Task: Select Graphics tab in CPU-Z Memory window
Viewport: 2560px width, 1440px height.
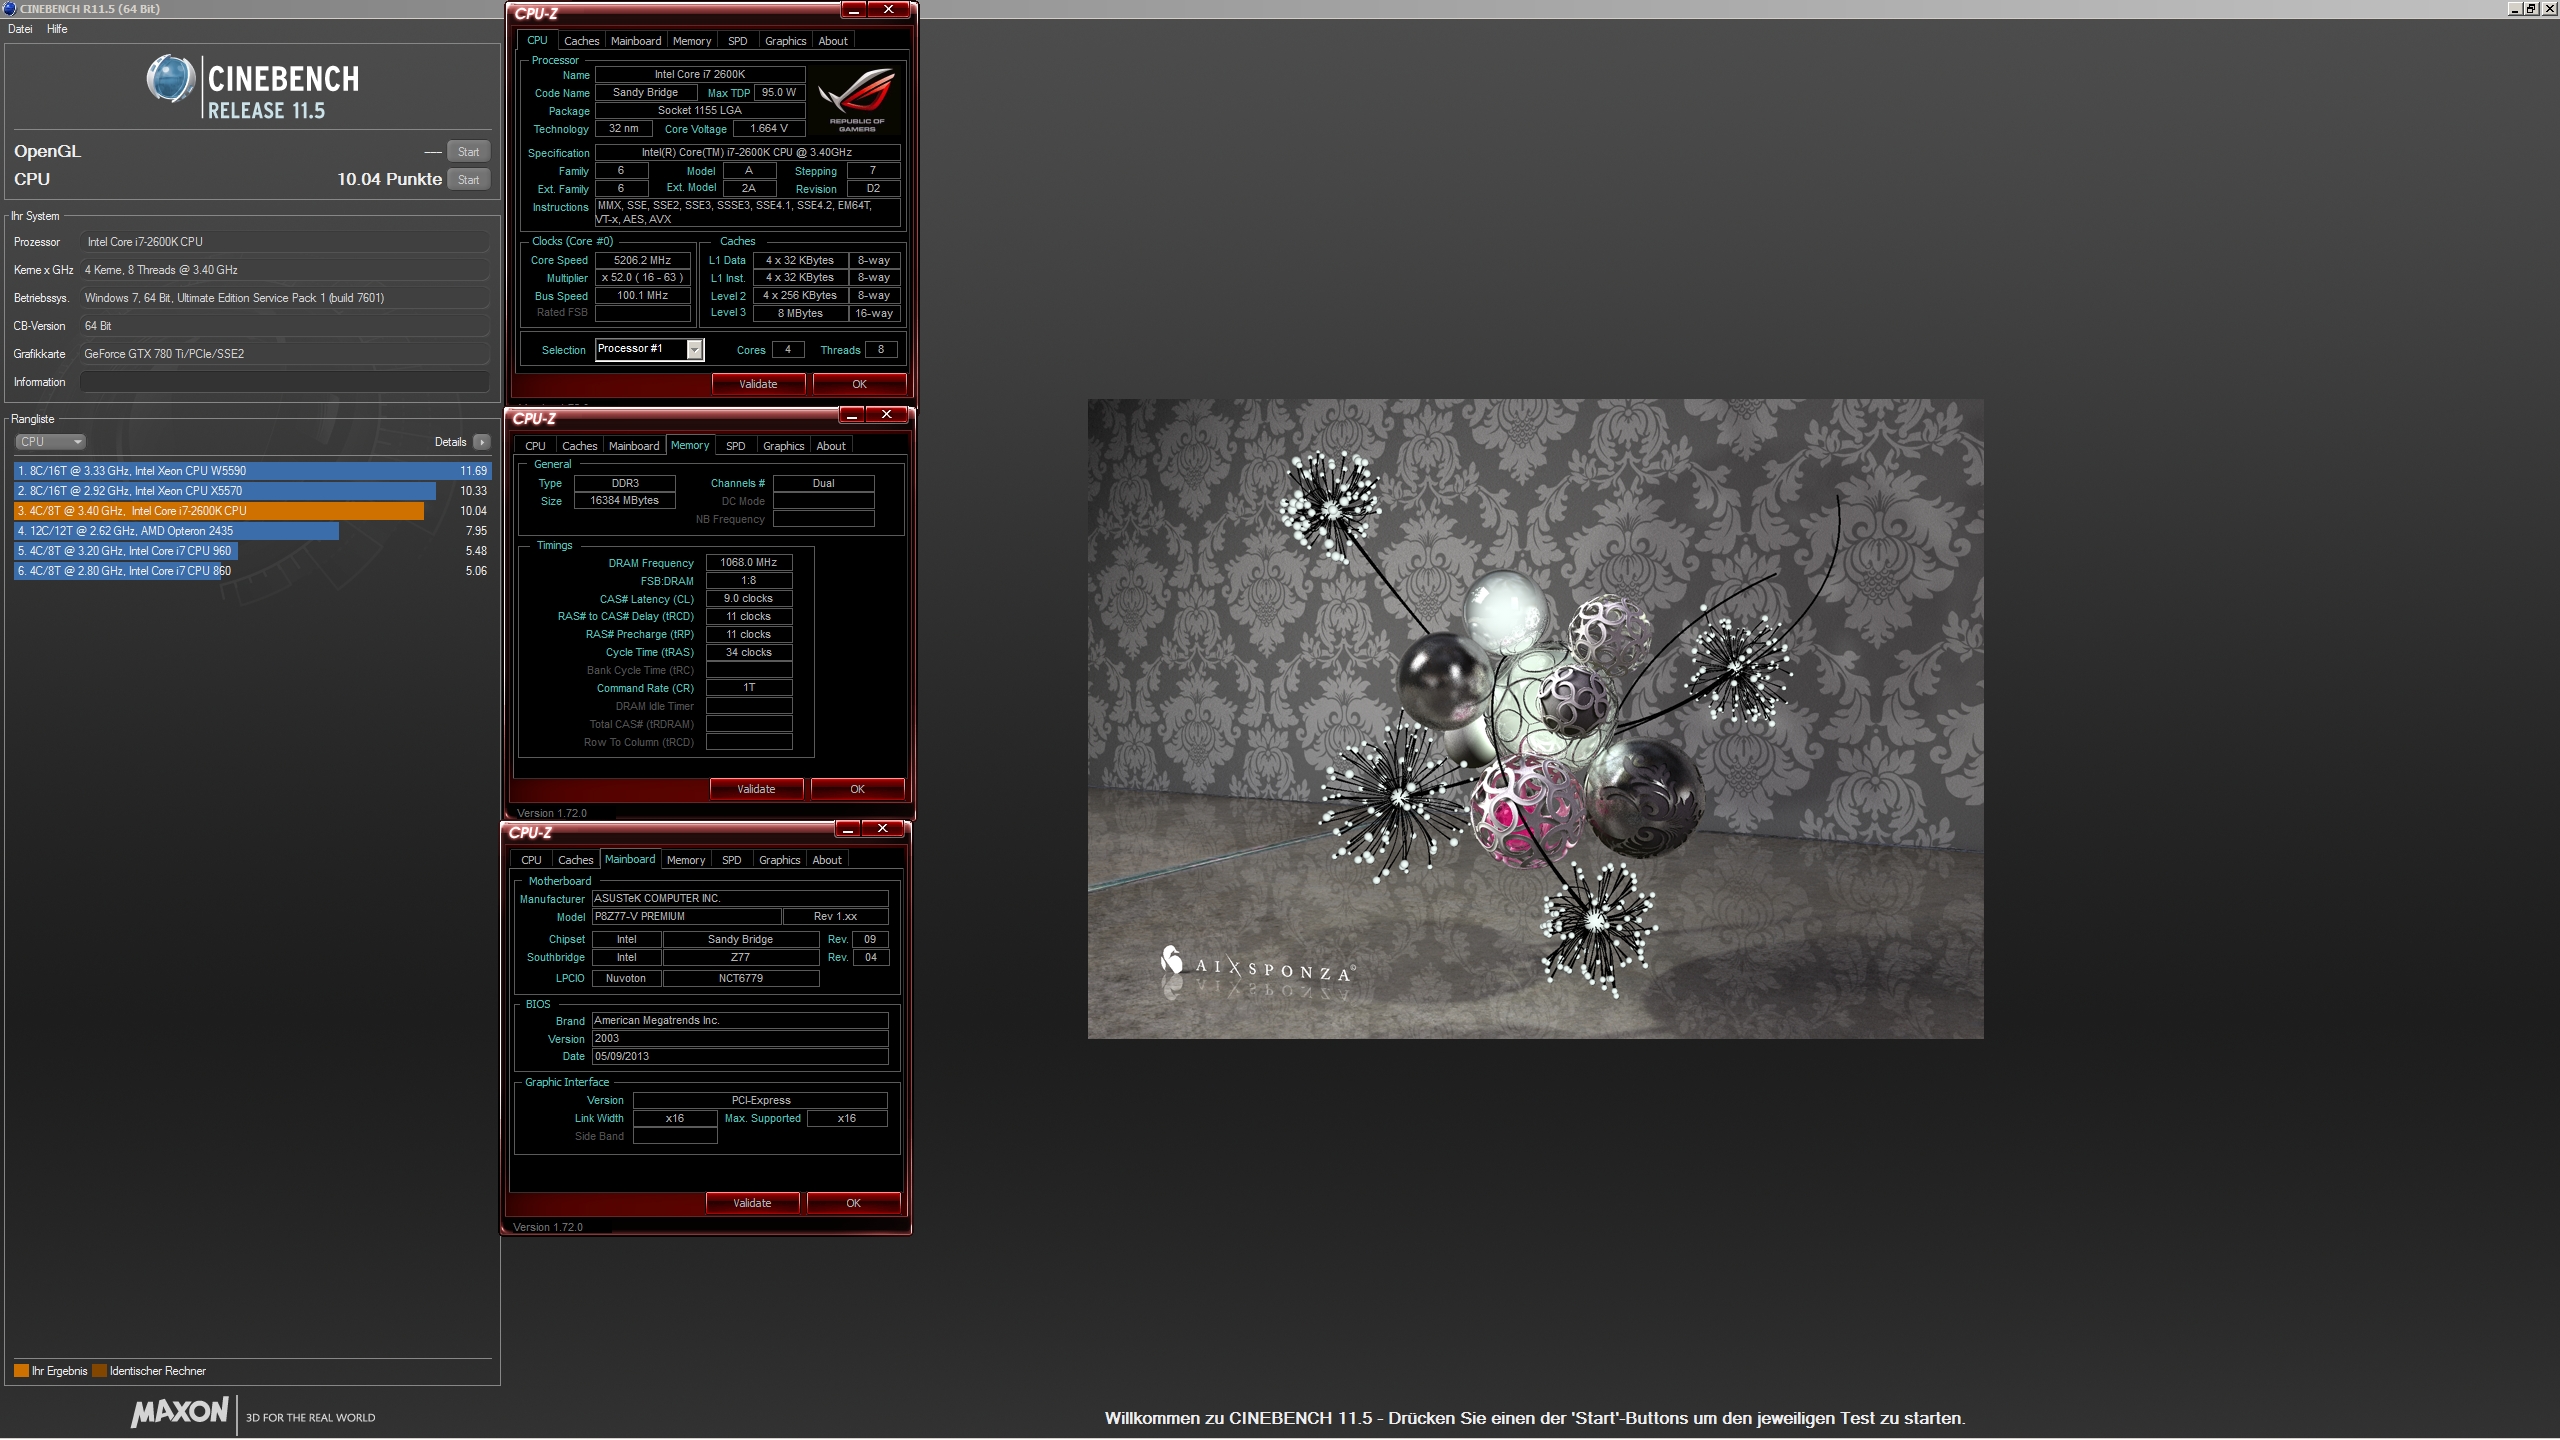Action: pos(783,446)
